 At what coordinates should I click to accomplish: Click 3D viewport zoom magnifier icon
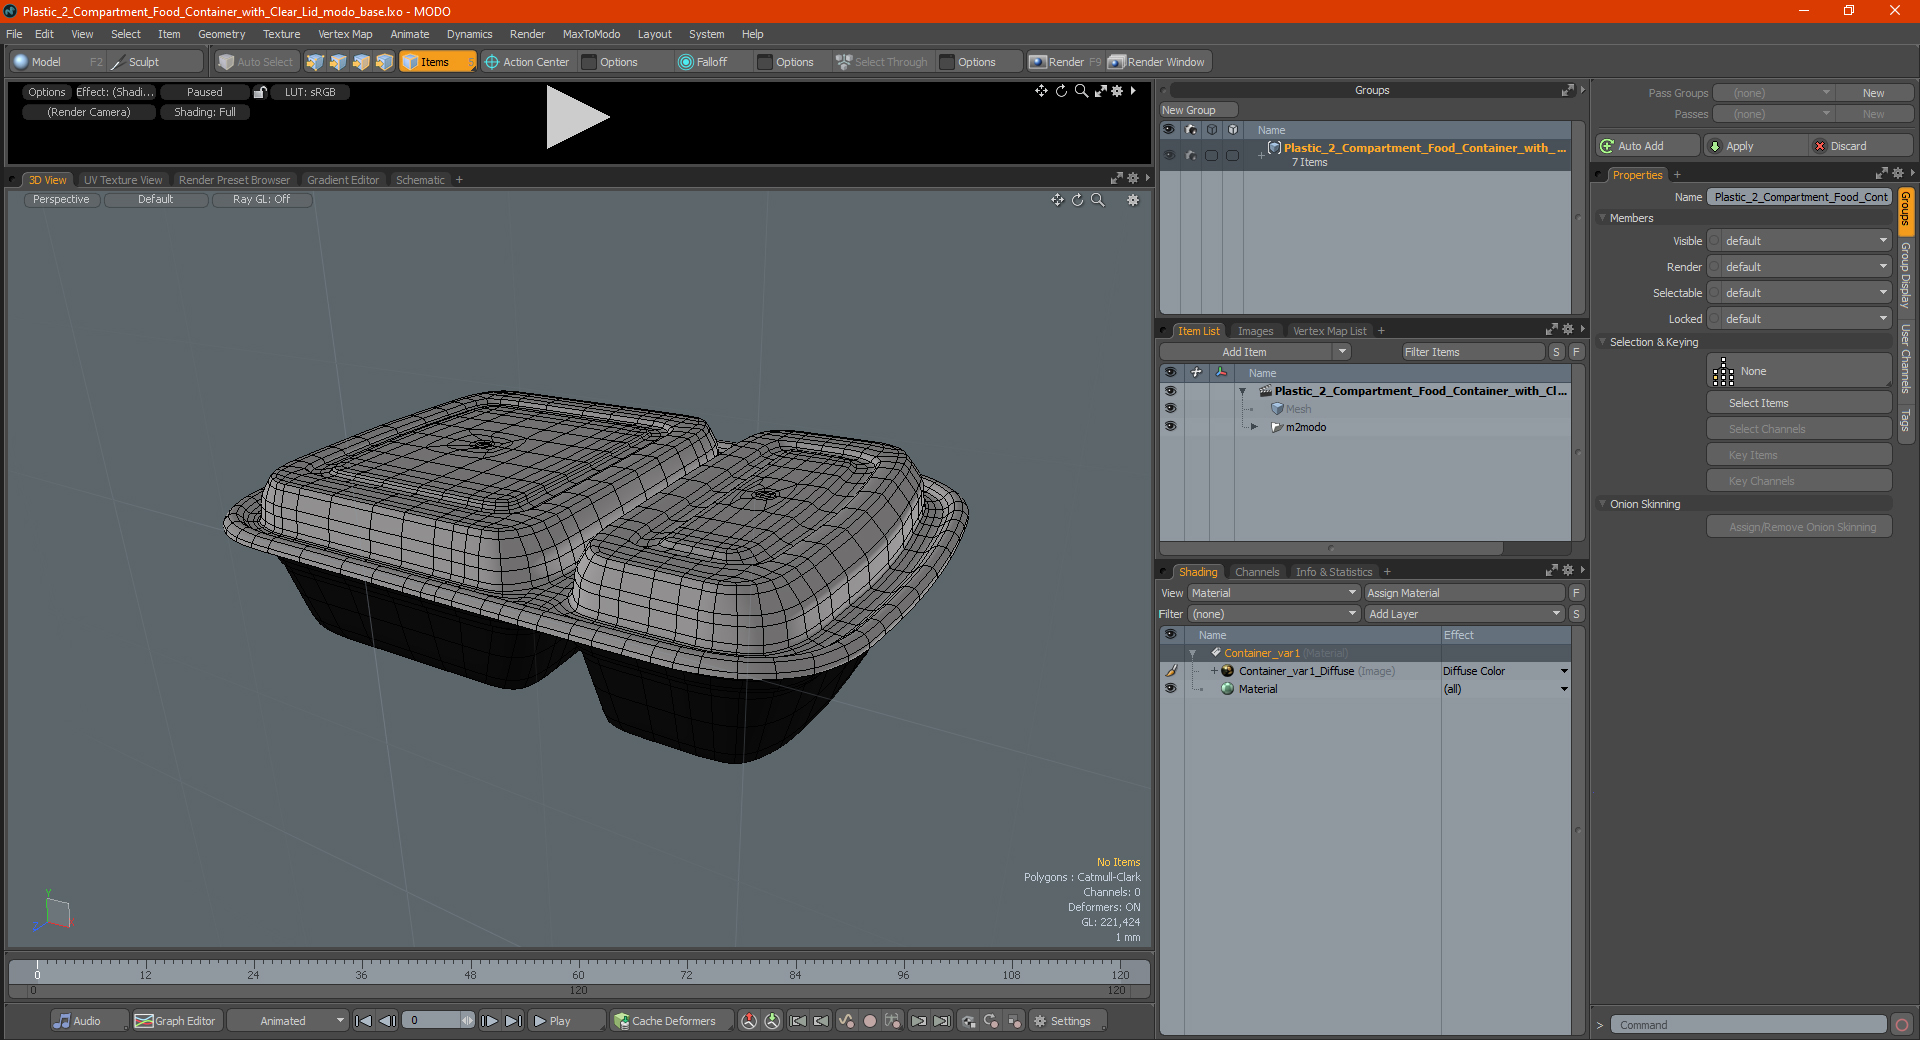[x=1098, y=200]
